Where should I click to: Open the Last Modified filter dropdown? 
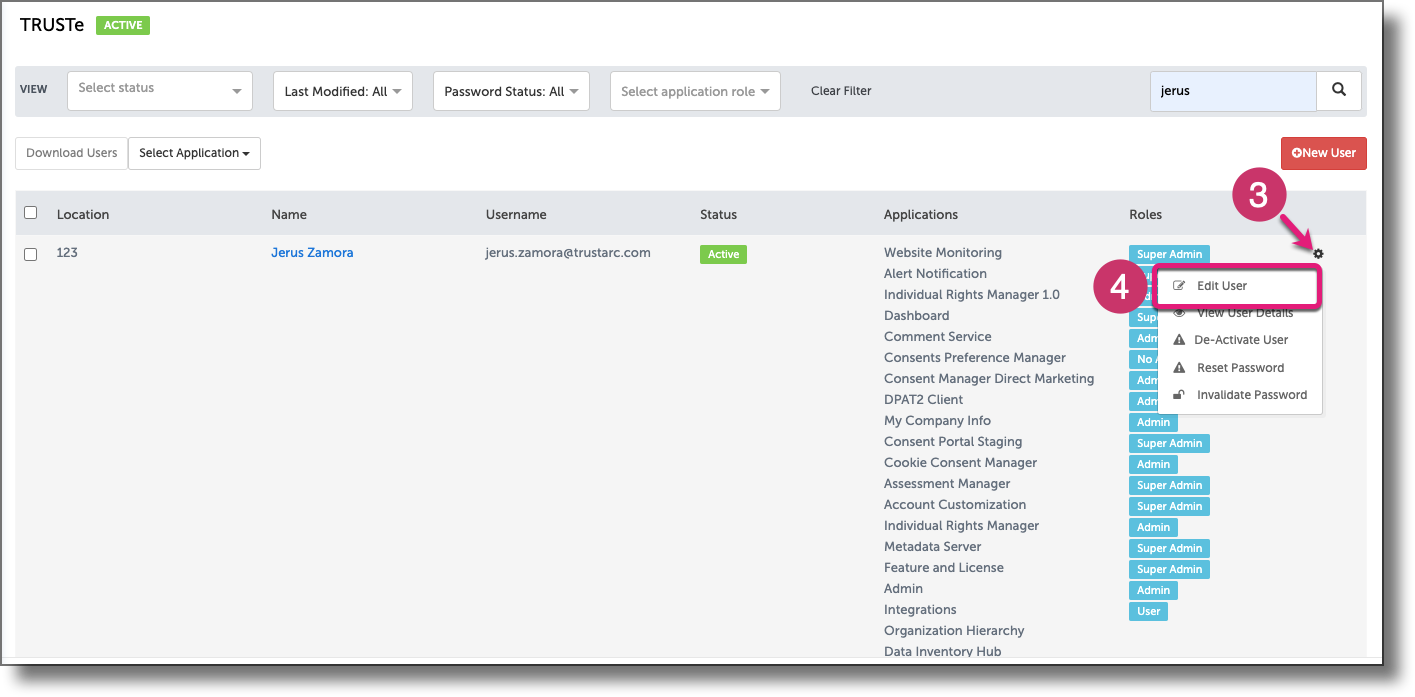pyautogui.click(x=343, y=90)
